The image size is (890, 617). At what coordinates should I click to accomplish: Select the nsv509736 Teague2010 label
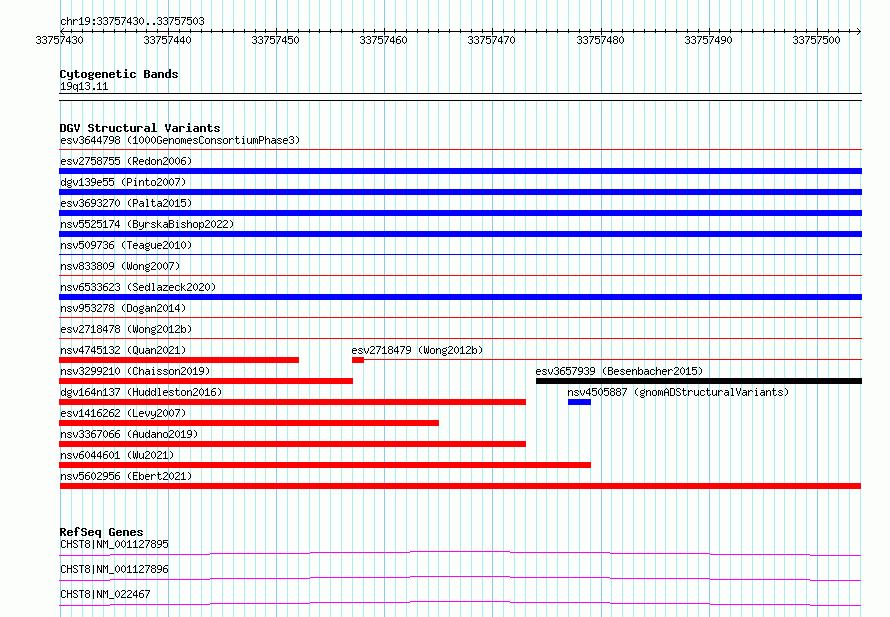[x=126, y=245]
